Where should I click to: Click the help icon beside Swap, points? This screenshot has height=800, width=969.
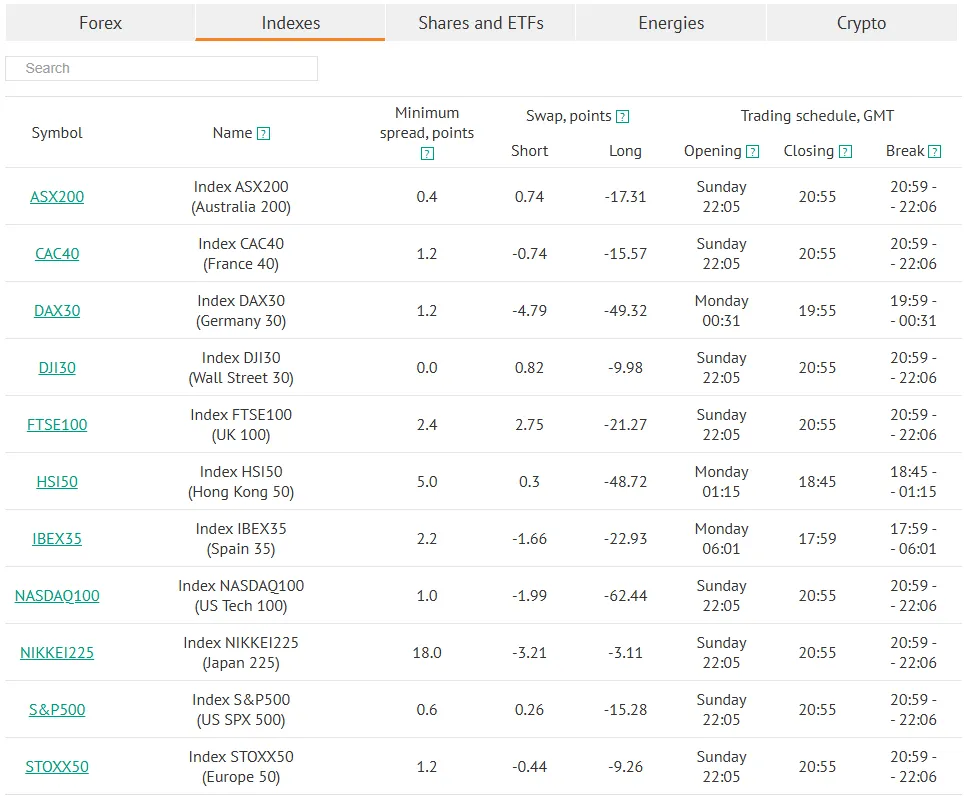point(623,117)
